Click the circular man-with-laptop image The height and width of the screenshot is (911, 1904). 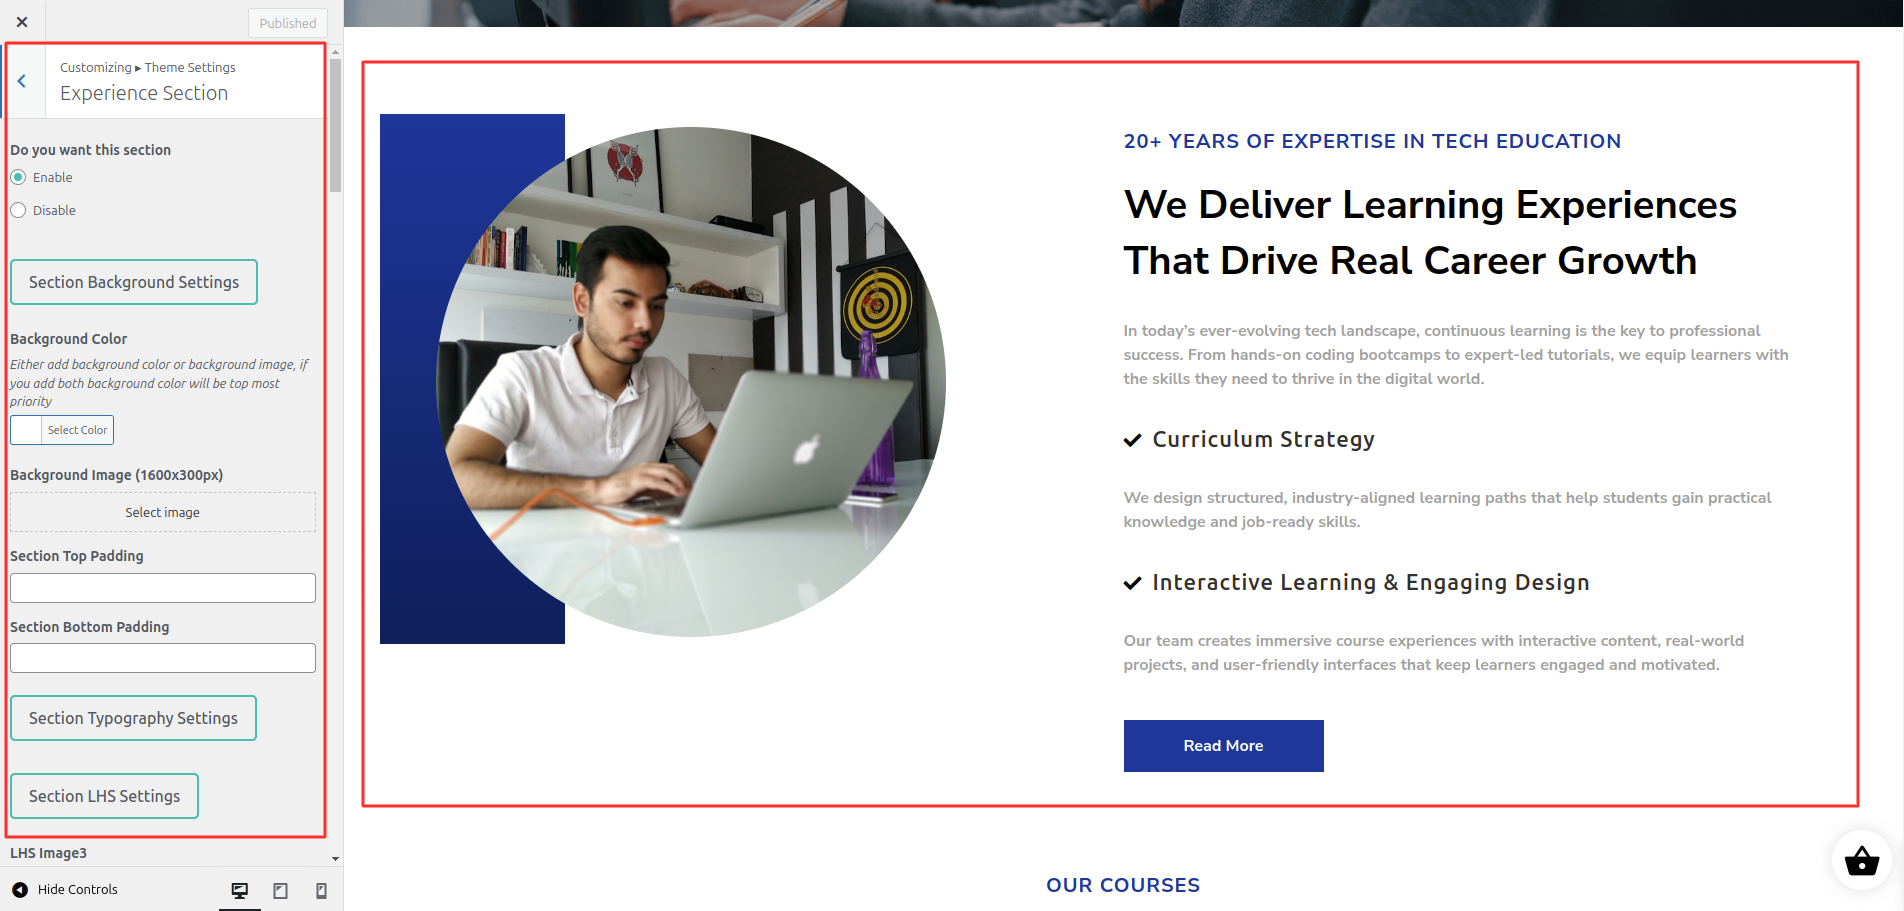[x=691, y=381]
